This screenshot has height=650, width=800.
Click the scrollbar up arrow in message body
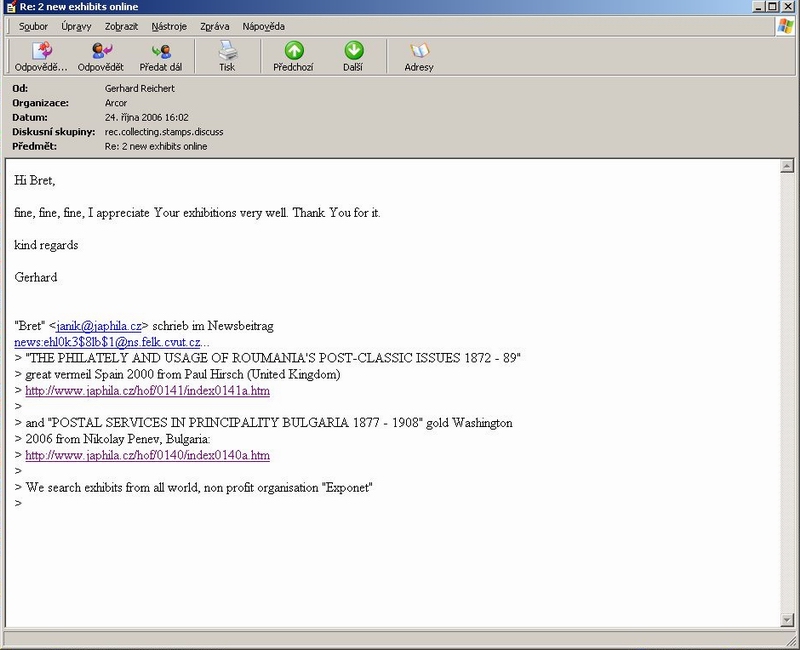(787, 166)
